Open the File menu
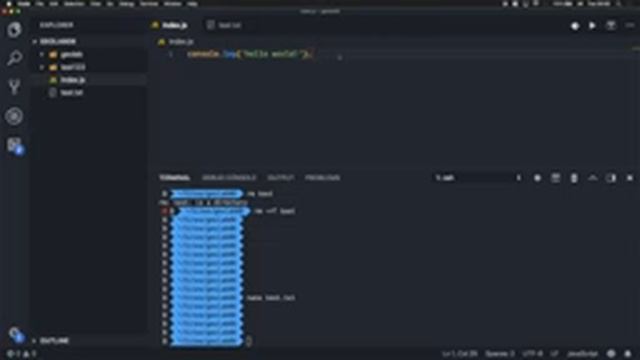This screenshot has width=640, height=360. pos(40,4)
